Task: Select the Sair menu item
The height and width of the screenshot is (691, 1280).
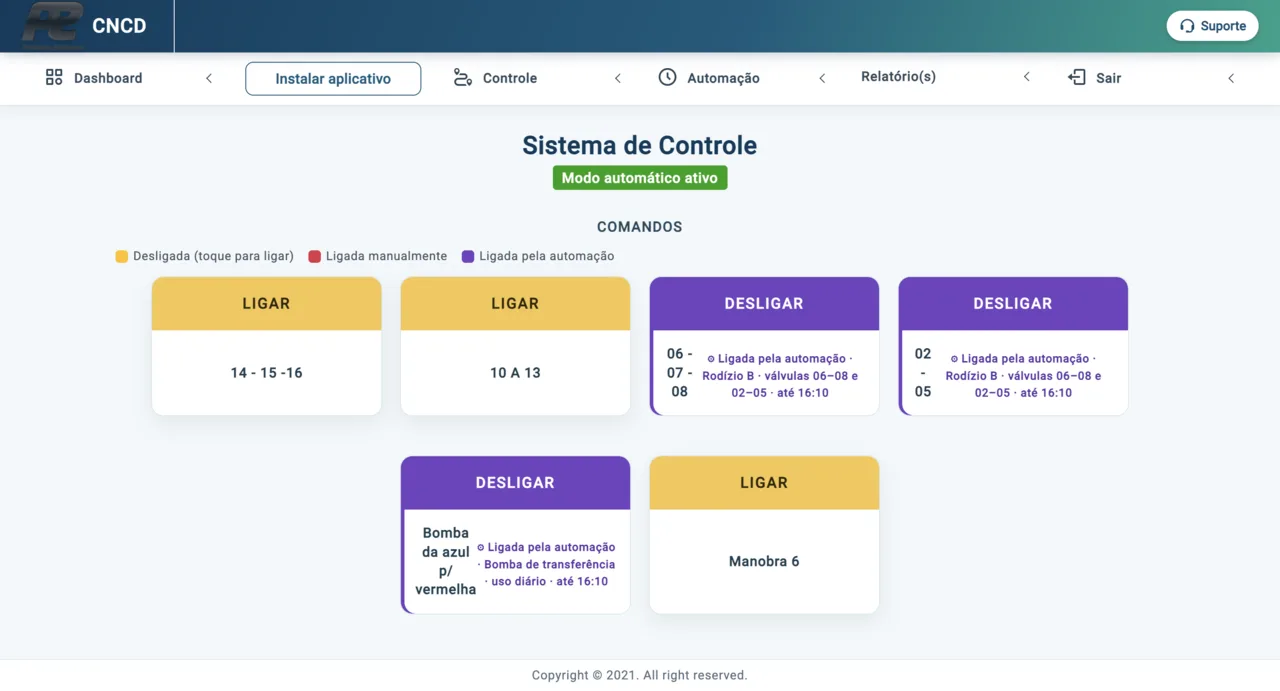Action: click(1108, 78)
